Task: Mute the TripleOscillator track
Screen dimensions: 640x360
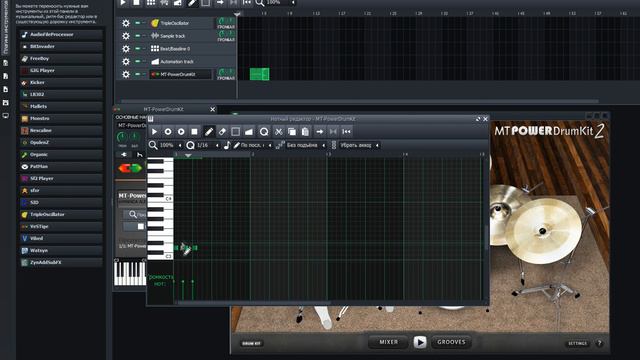Action: coord(138,23)
